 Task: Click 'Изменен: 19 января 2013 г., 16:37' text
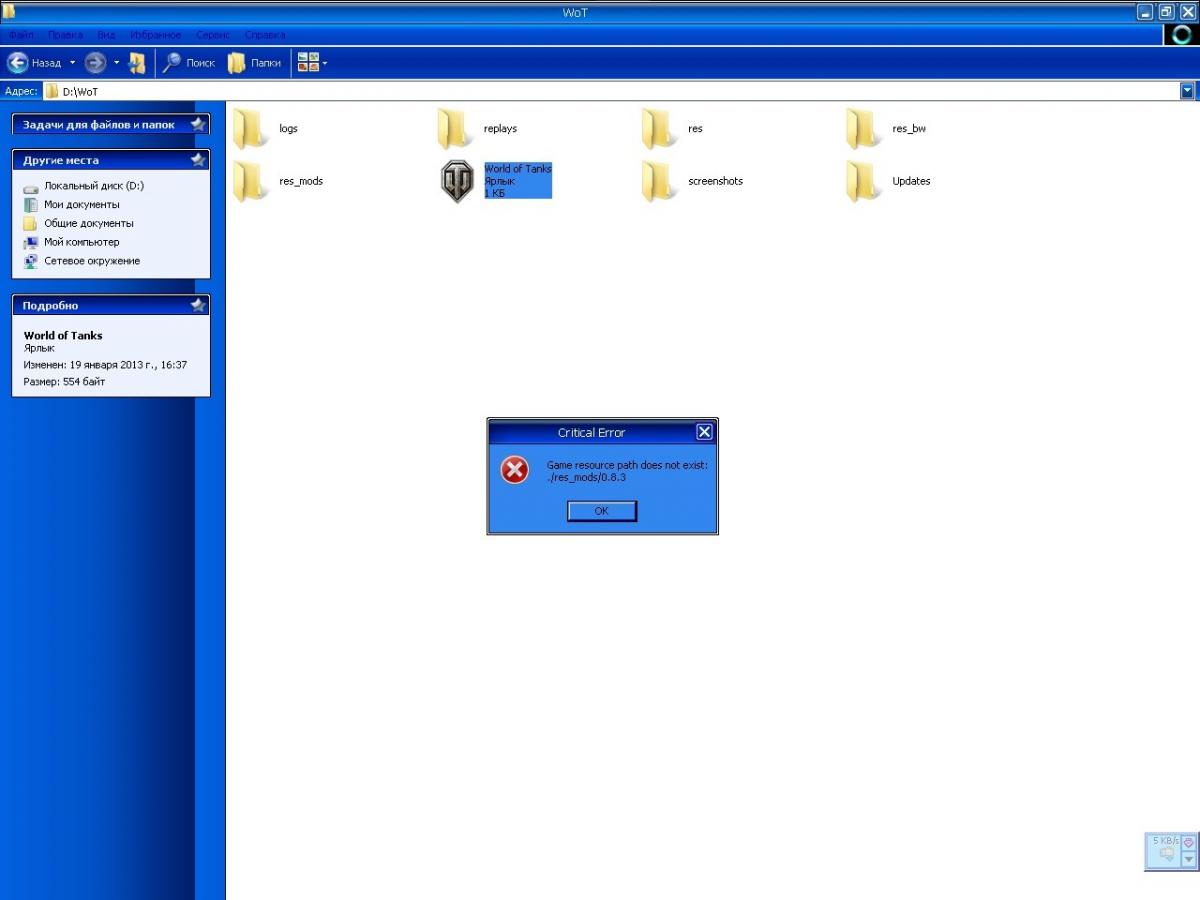pos(105,365)
